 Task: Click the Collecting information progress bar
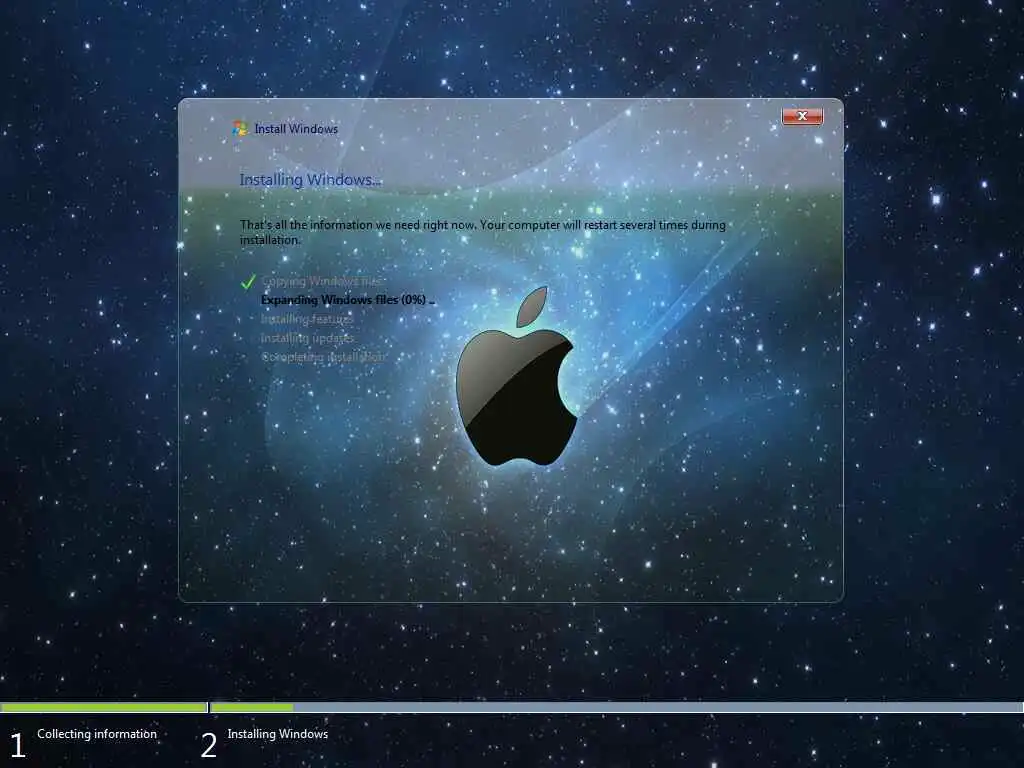(104, 707)
